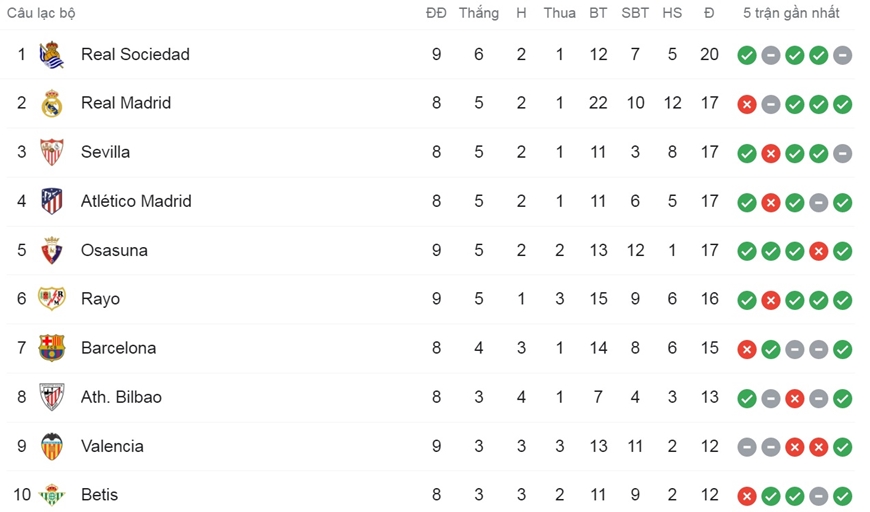The image size is (870, 512).
Task: Open the Barcelona team name link
Action: [119, 348]
